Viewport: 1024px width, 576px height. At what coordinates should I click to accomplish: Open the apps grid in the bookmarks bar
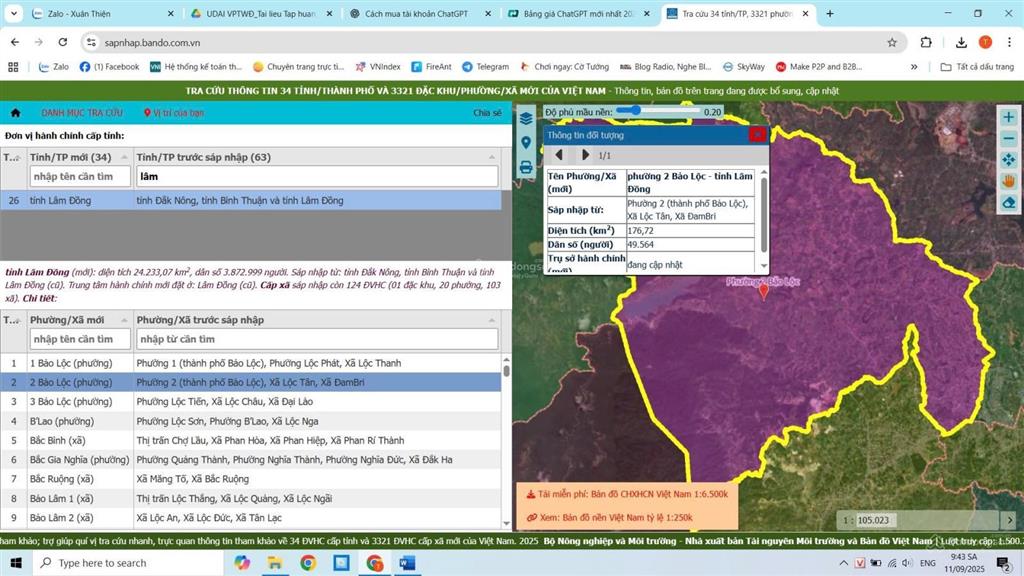click(x=13, y=67)
